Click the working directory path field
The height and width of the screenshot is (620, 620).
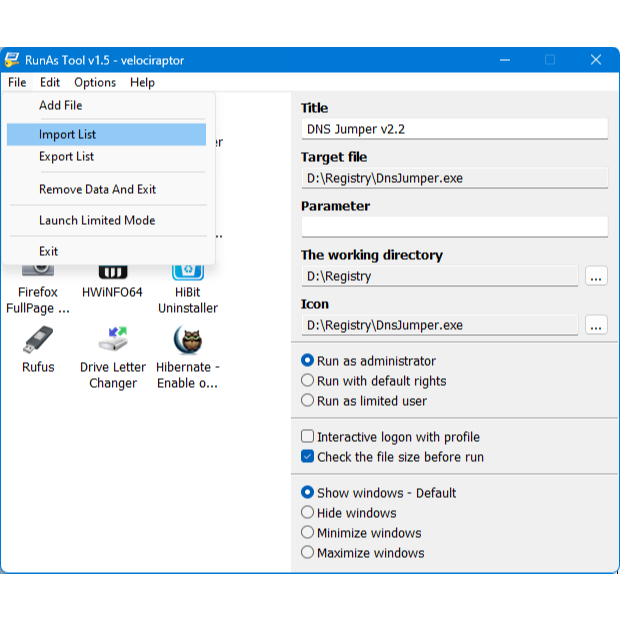tap(440, 276)
